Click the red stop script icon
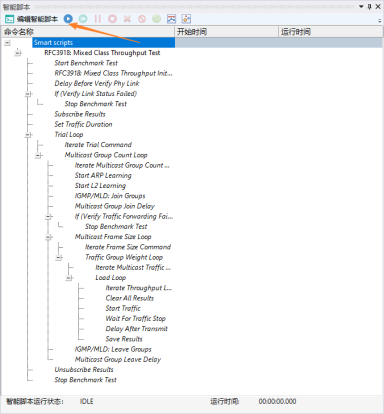This screenshot has width=384, height=414. 113,19
